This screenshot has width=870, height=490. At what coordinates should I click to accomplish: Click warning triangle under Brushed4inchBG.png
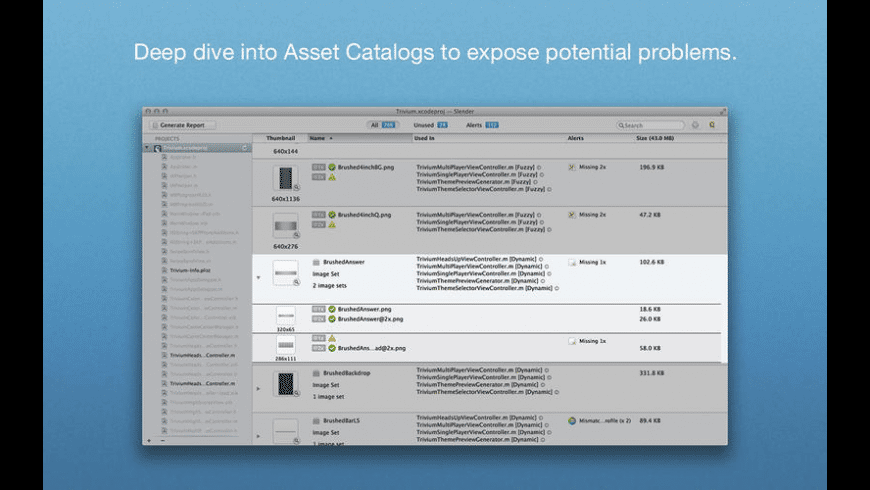pyautogui.click(x=332, y=177)
